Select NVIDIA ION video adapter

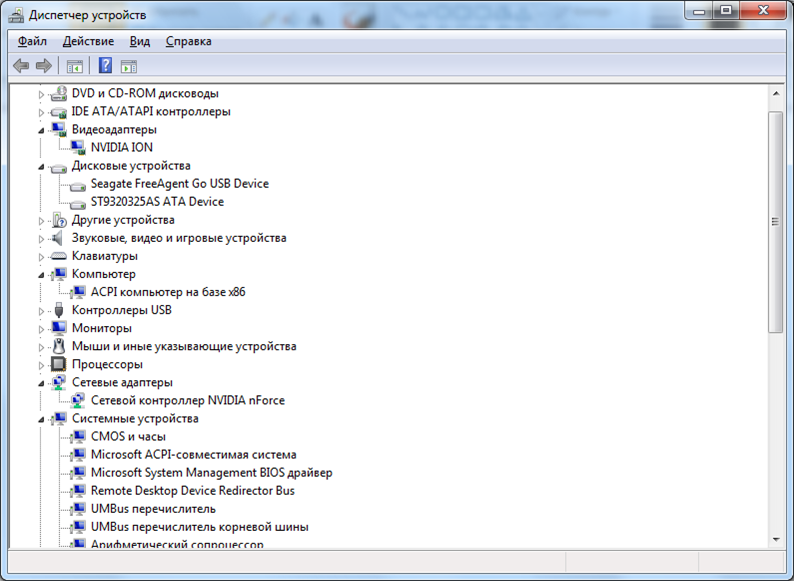tap(122, 147)
